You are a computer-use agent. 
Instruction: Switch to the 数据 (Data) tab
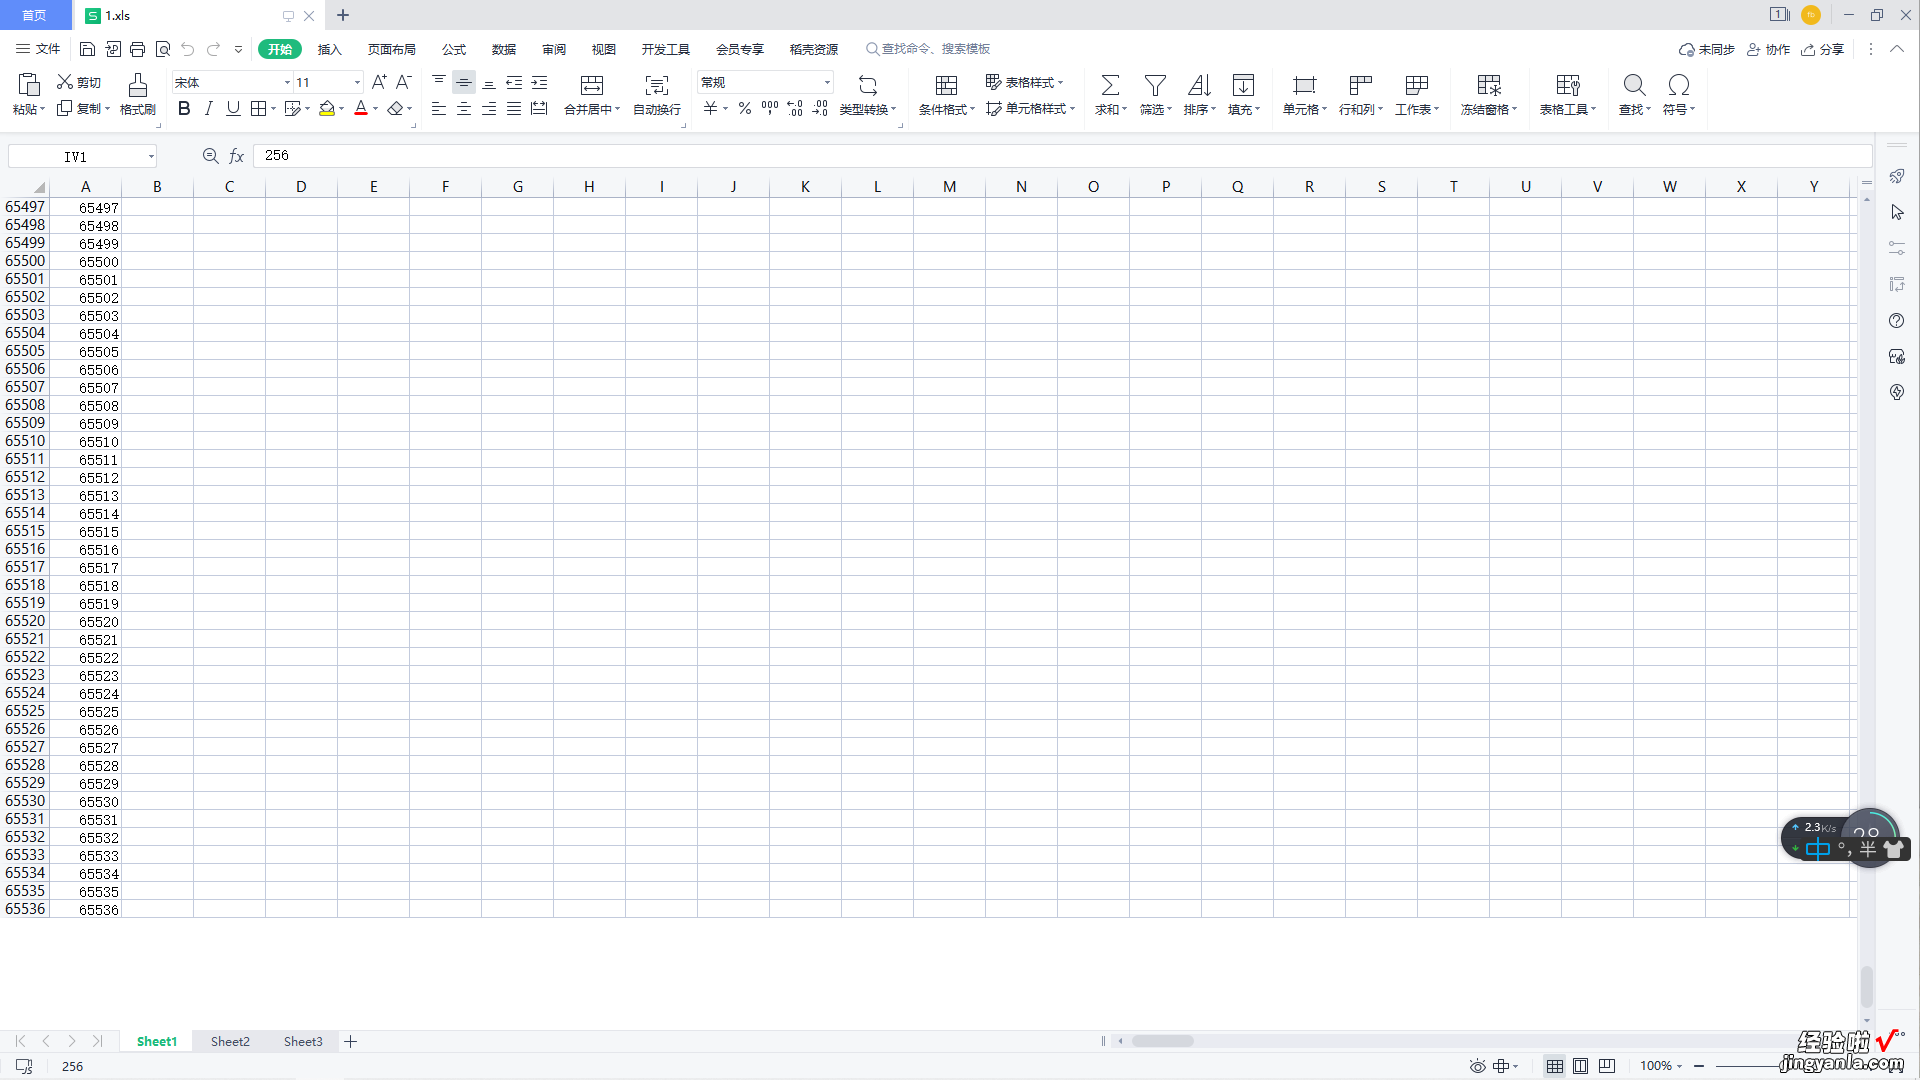tap(504, 49)
